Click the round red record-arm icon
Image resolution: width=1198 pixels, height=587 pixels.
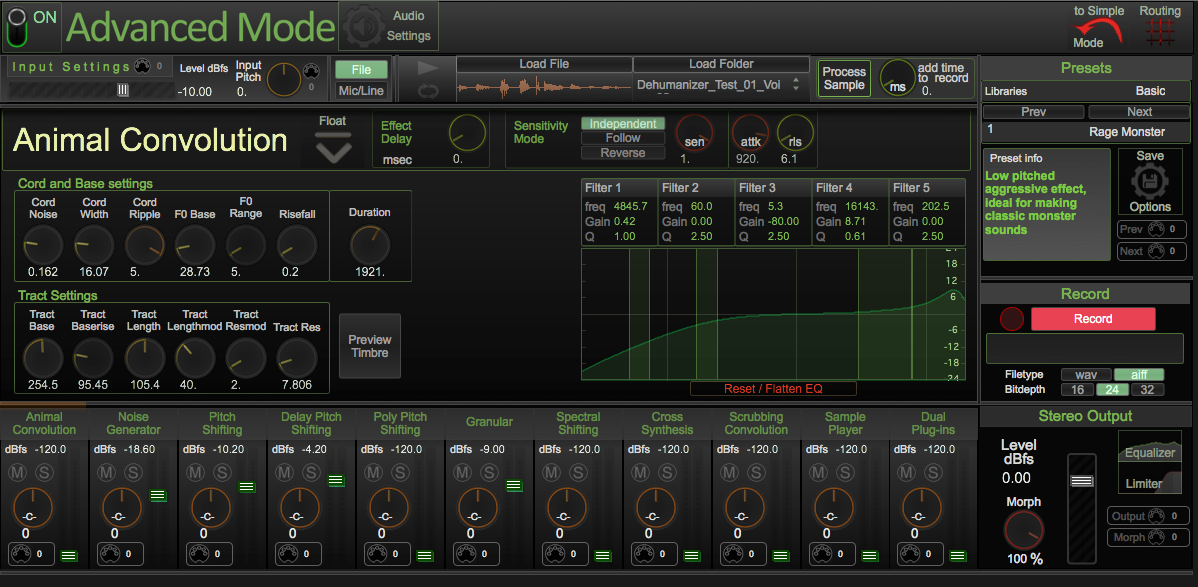pos(1012,319)
